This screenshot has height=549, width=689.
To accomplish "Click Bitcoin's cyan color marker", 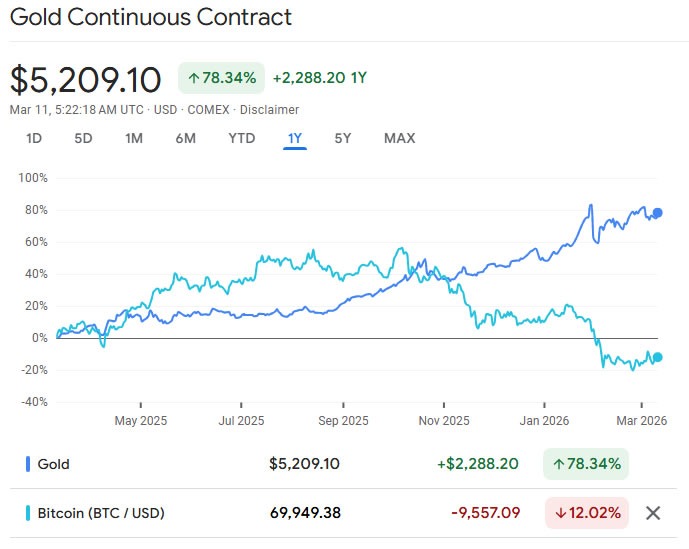I will (27, 513).
